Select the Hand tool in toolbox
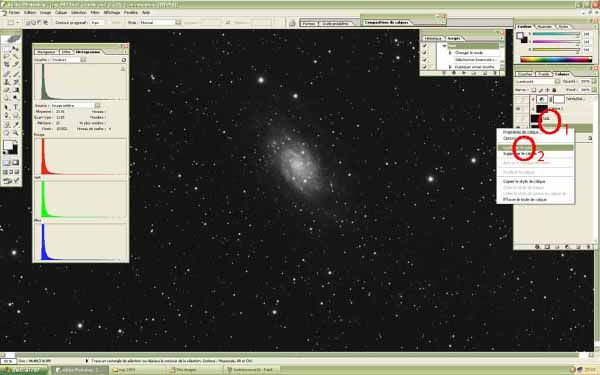This screenshot has height=375, width=600. 7,133
